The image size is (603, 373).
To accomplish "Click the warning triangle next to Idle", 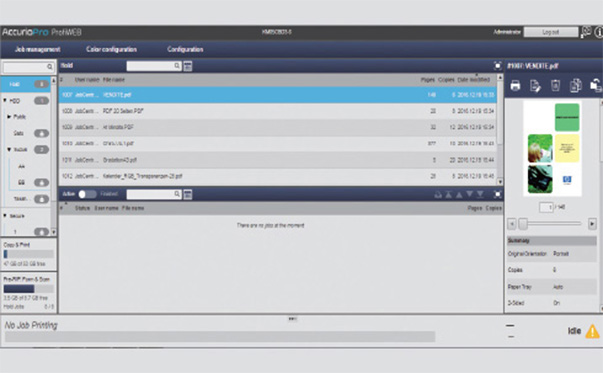I will (x=592, y=331).
